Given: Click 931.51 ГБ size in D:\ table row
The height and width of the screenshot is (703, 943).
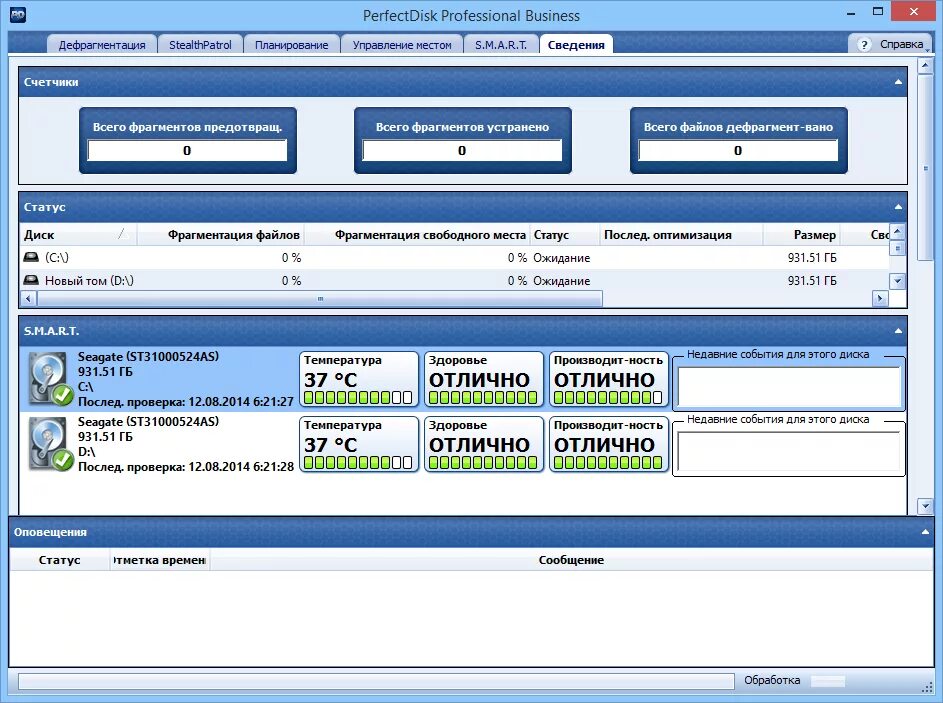Looking at the screenshot, I should coord(812,281).
